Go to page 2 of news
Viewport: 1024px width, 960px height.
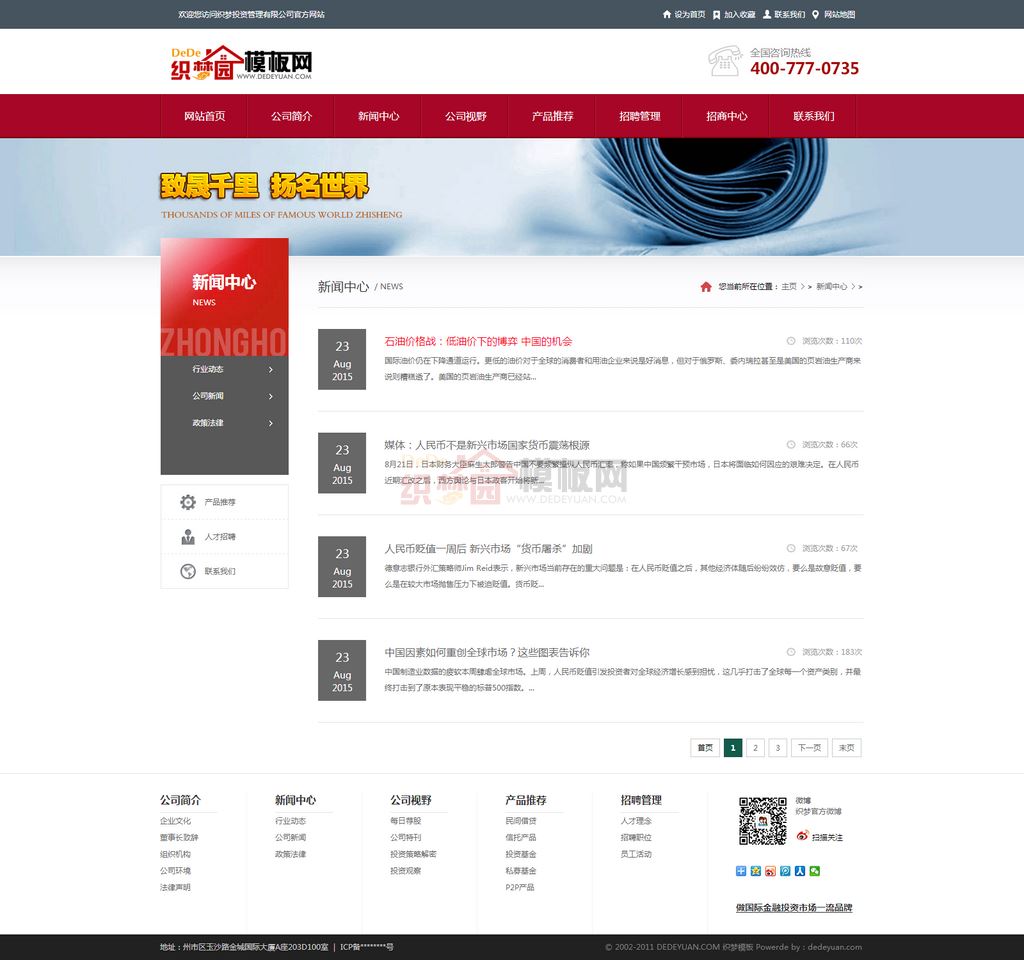pyautogui.click(x=756, y=748)
